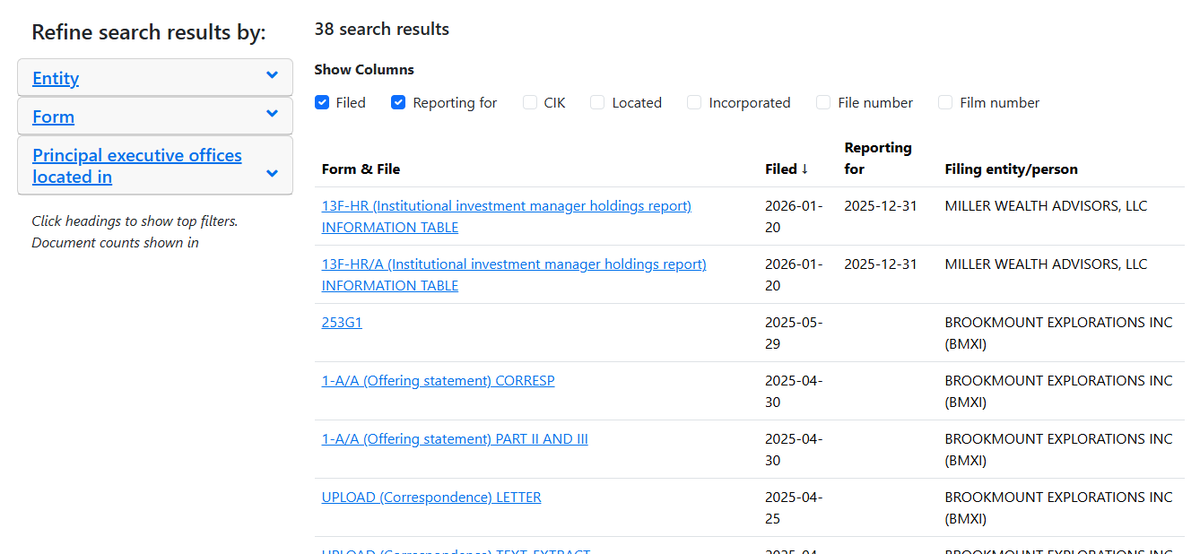1200x554 pixels.
Task: Click Reporting for date in 13F-HR row
Action: pyautogui.click(x=880, y=206)
